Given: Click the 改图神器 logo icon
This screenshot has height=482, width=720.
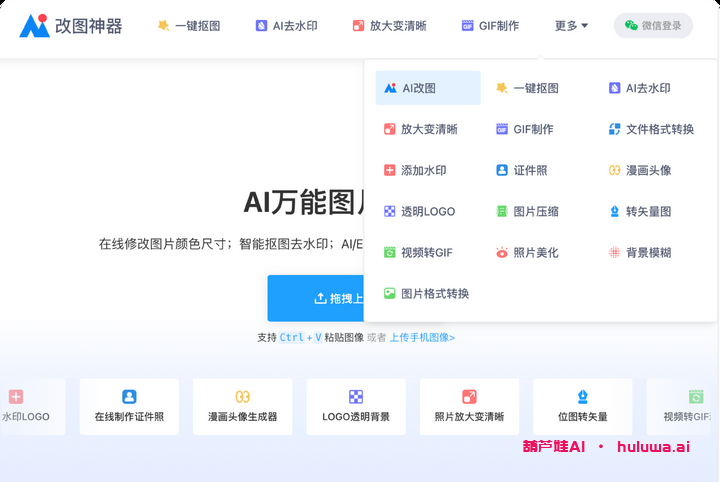Looking at the screenshot, I should (34, 26).
